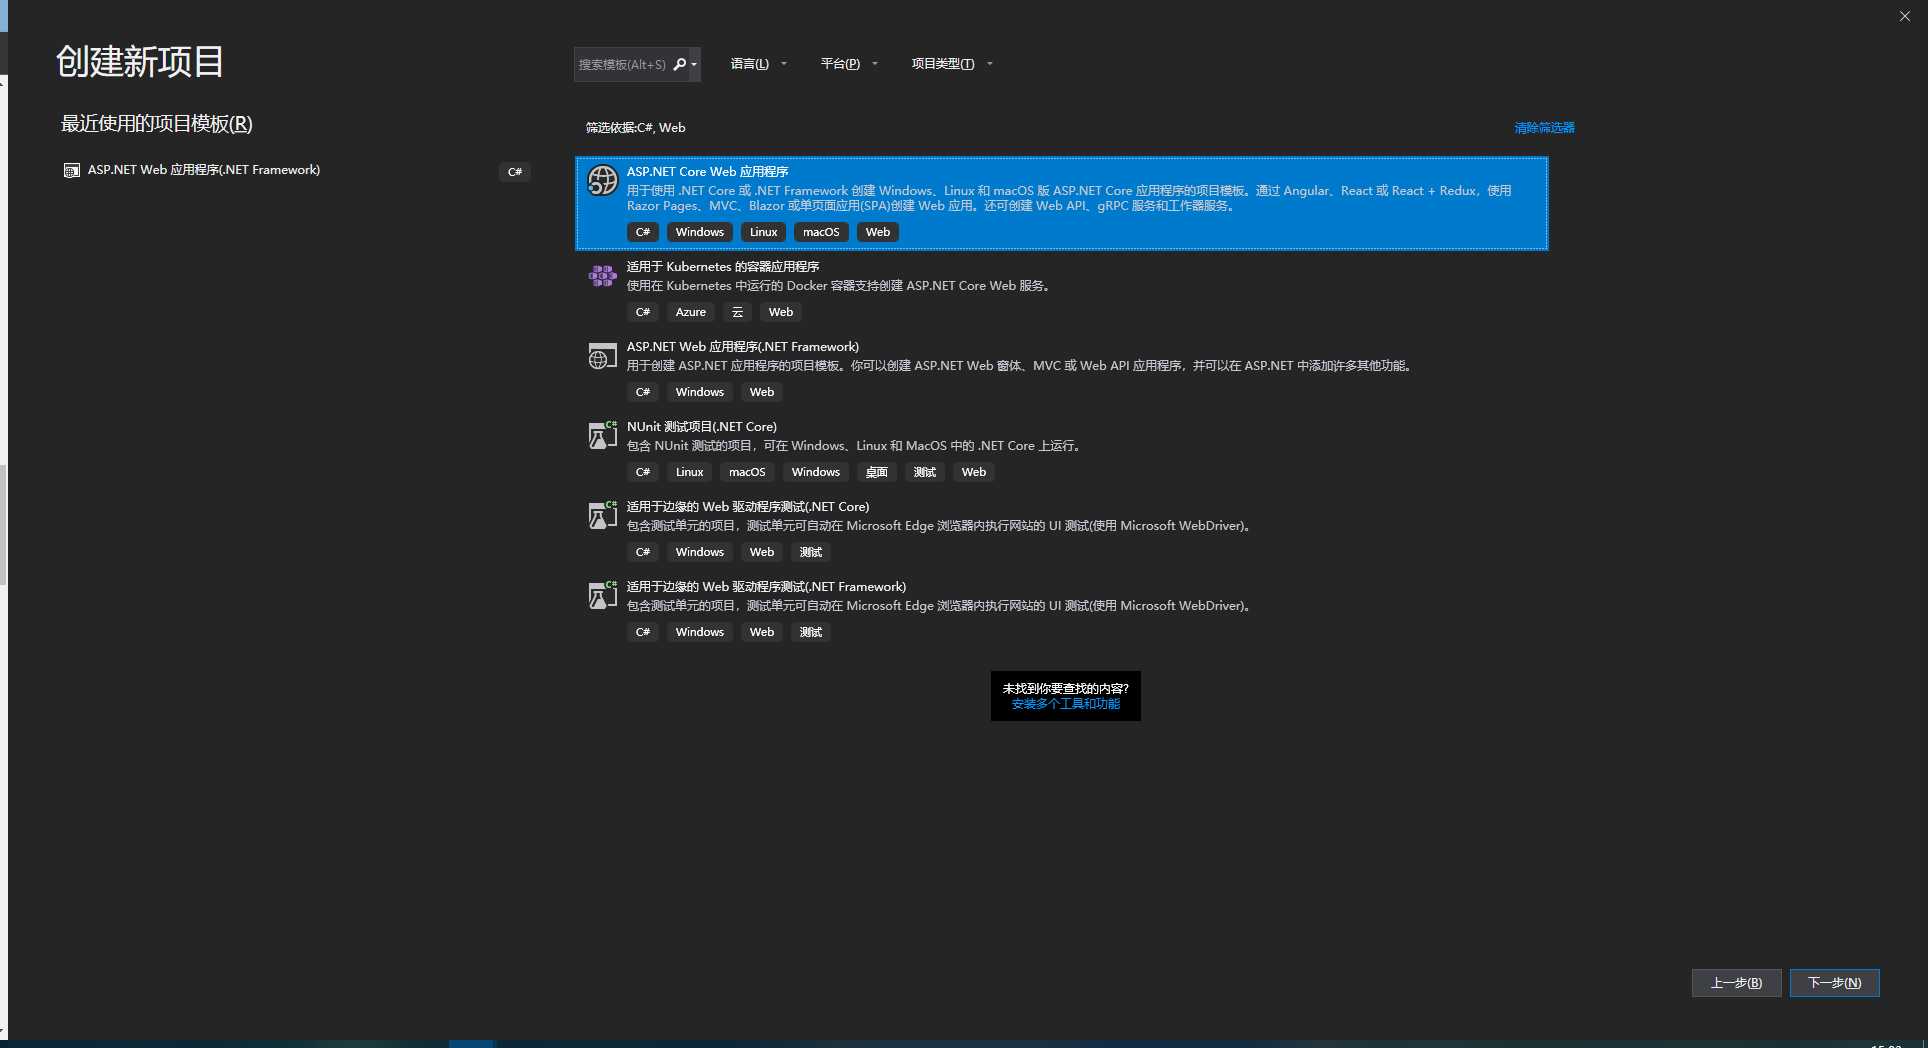Click the Next (下一步) button
Image resolution: width=1928 pixels, height=1048 pixels.
(x=1834, y=983)
